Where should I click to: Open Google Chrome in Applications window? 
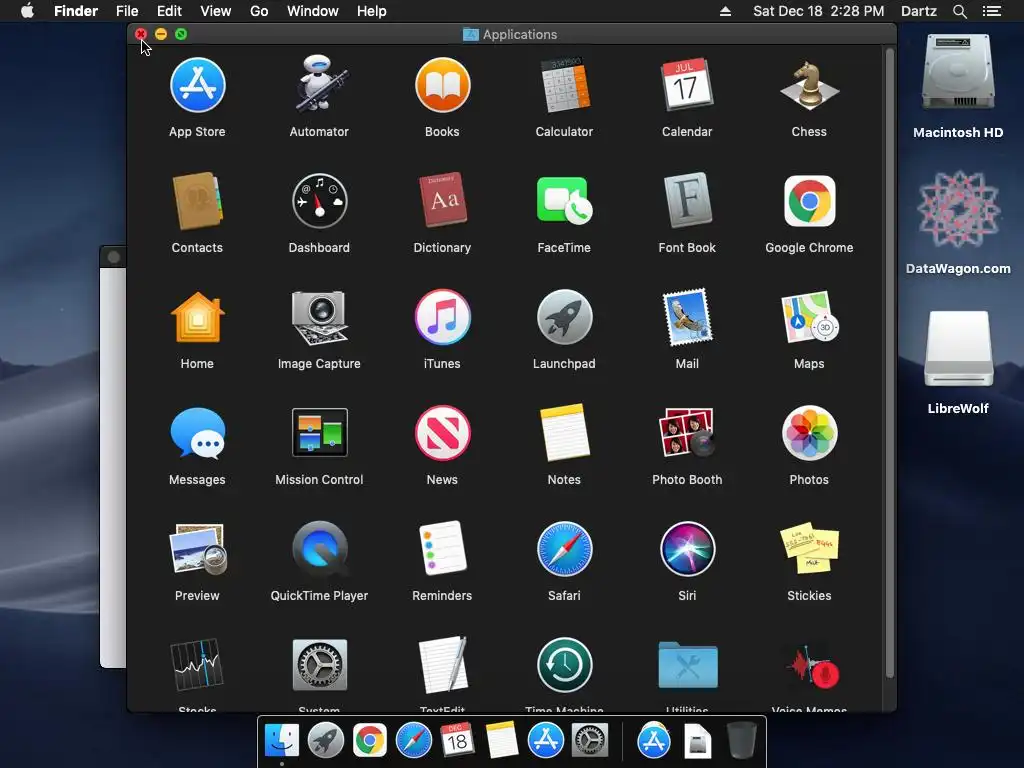click(809, 201)
